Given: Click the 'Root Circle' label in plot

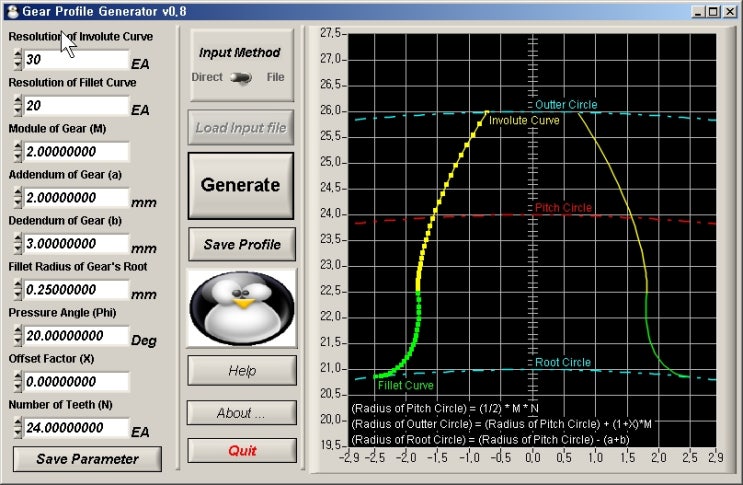Looking at the screenshot, I should pyautogui.click(x=563, y=362).
